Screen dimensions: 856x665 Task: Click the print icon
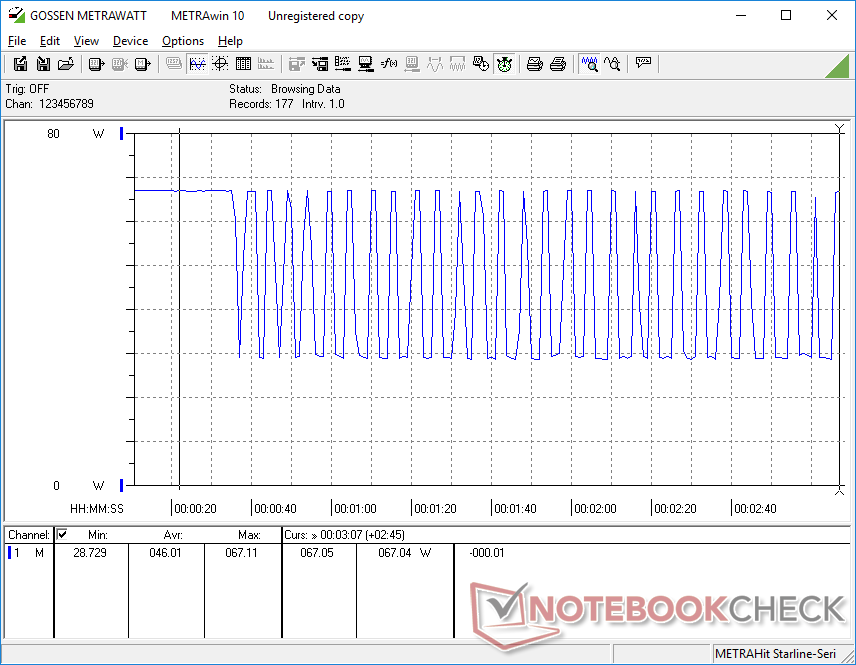click(558, 64)
